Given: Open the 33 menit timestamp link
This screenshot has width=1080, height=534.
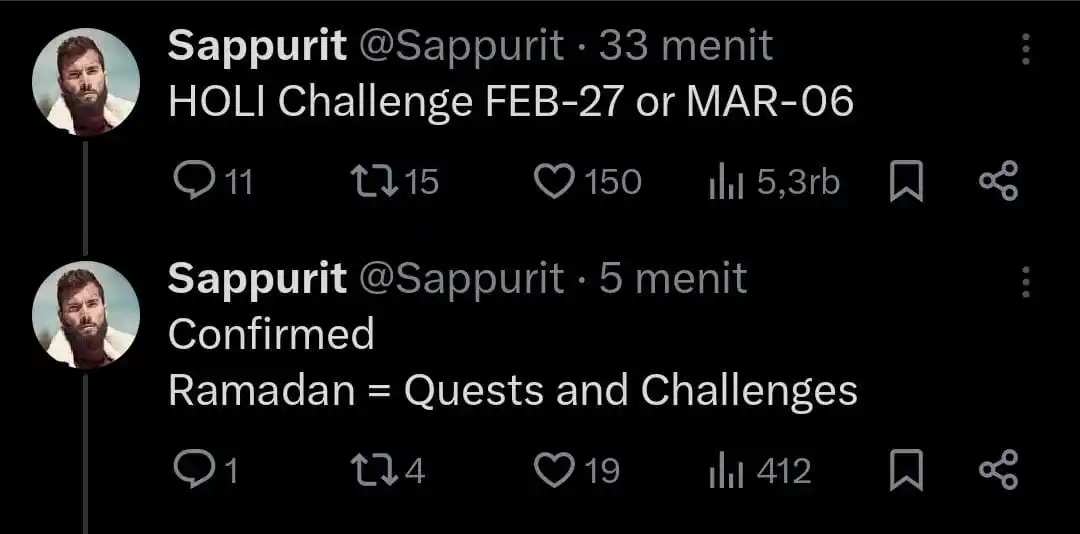Looking at the screenshot, I should [x=686, y=45].
